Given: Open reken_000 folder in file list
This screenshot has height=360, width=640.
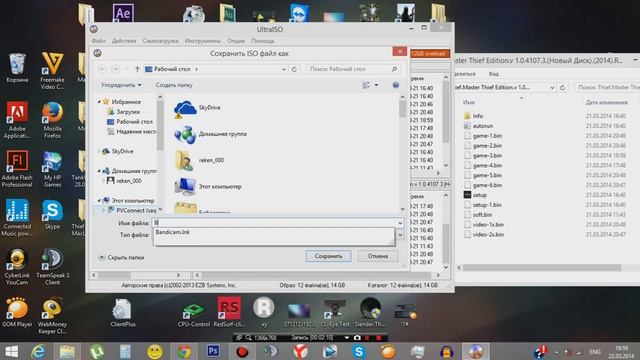Looking at the screenshot, I should (x=199, y=160).
